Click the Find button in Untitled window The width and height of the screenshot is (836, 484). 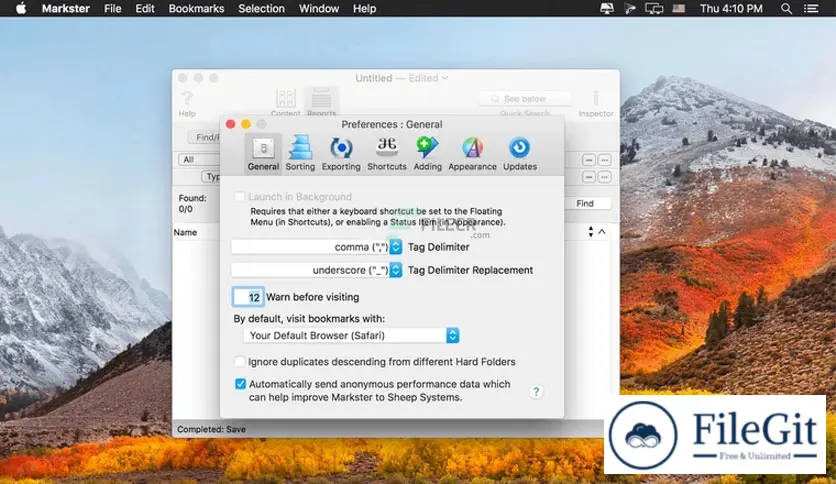pyautogui.click(x=585, y=204)
